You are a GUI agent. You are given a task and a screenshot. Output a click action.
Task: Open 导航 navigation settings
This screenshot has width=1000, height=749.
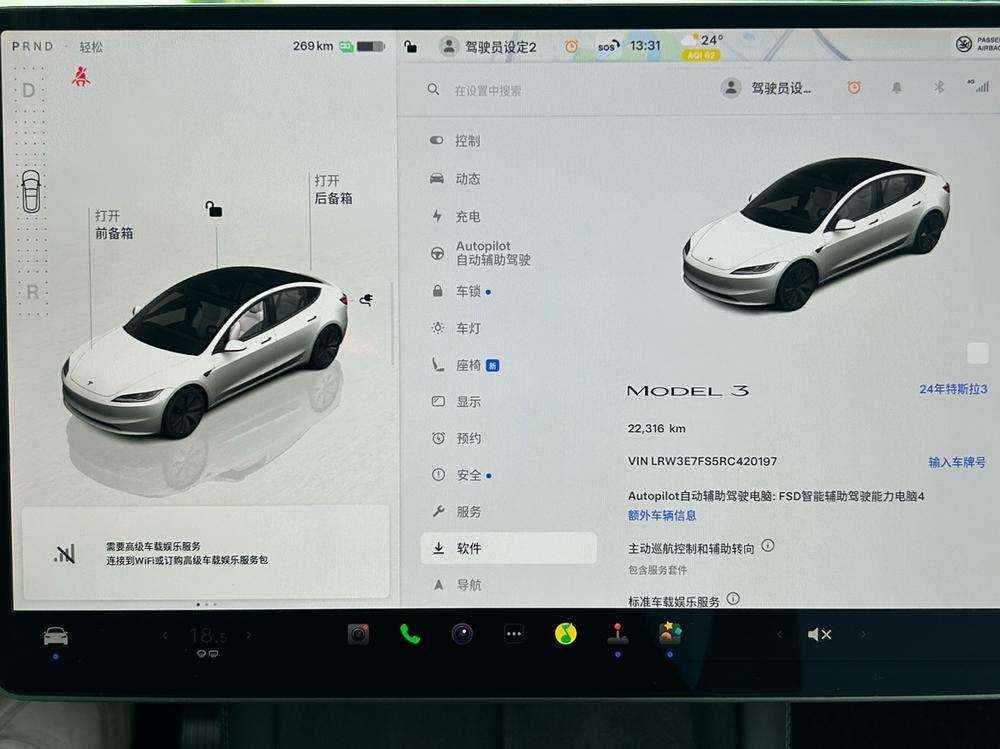click(x=457, y=584)
